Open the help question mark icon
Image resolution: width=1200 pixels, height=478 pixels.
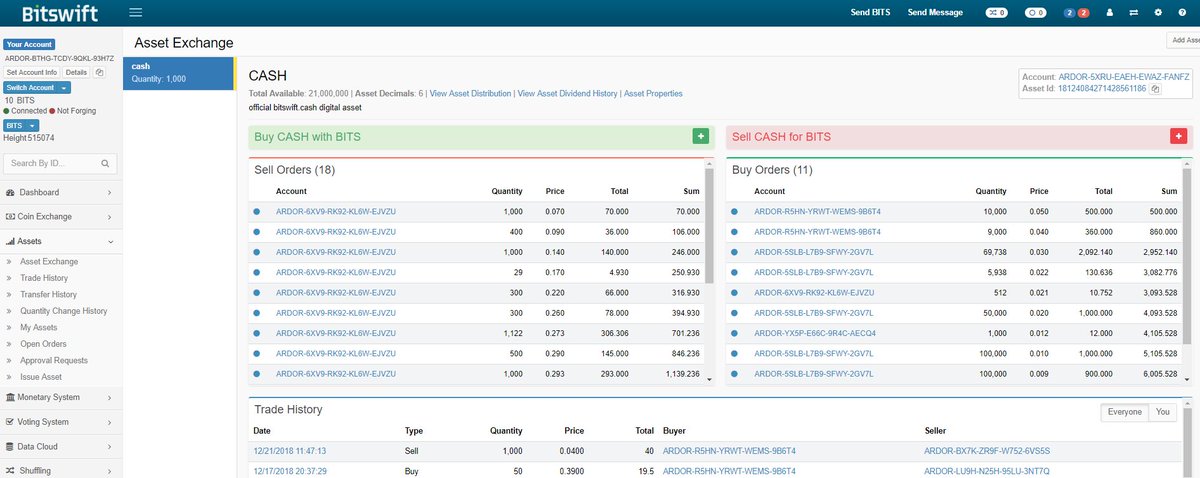[x=1183, y=13]
